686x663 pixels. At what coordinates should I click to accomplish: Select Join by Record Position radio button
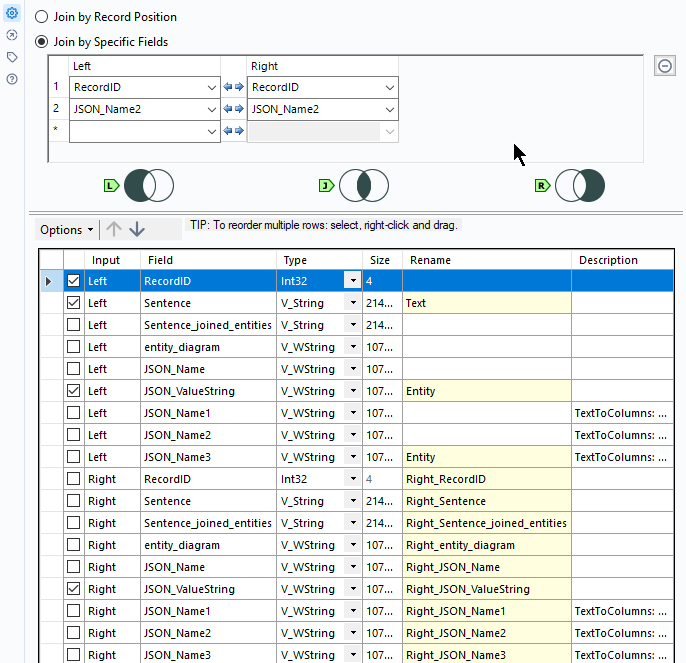(42, 17)
